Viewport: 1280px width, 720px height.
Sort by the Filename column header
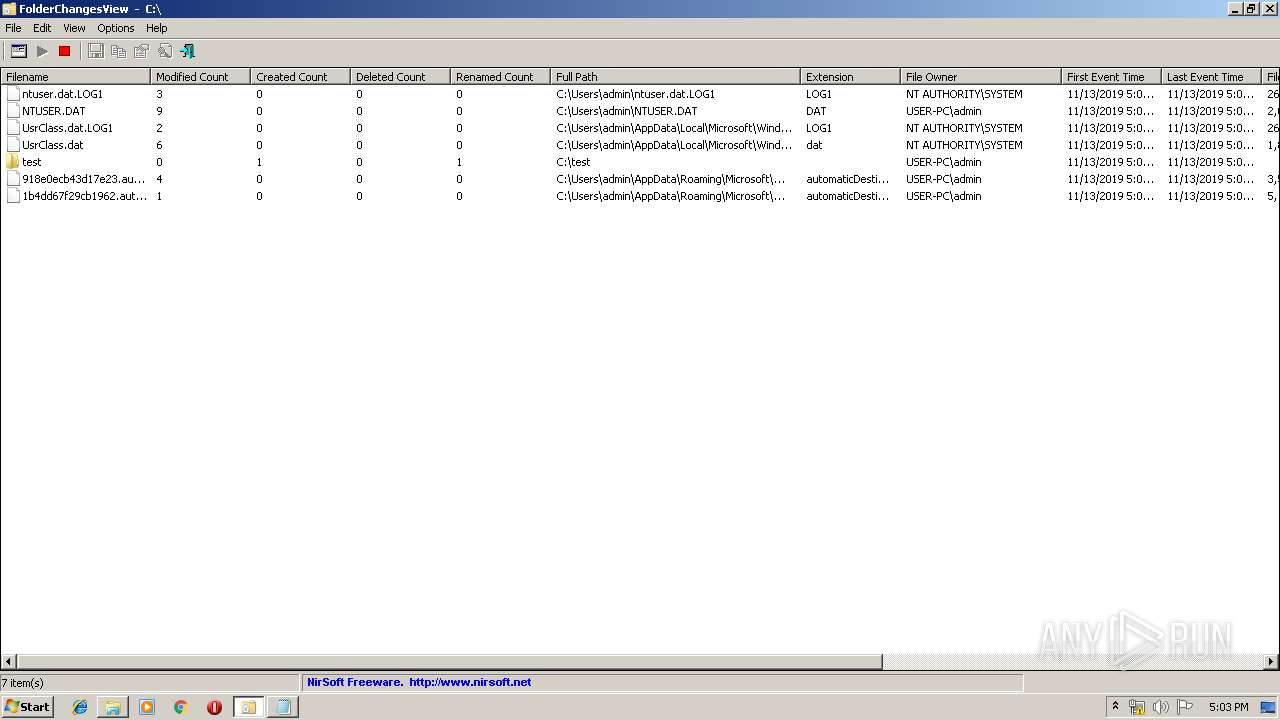[x=75, y=76]
